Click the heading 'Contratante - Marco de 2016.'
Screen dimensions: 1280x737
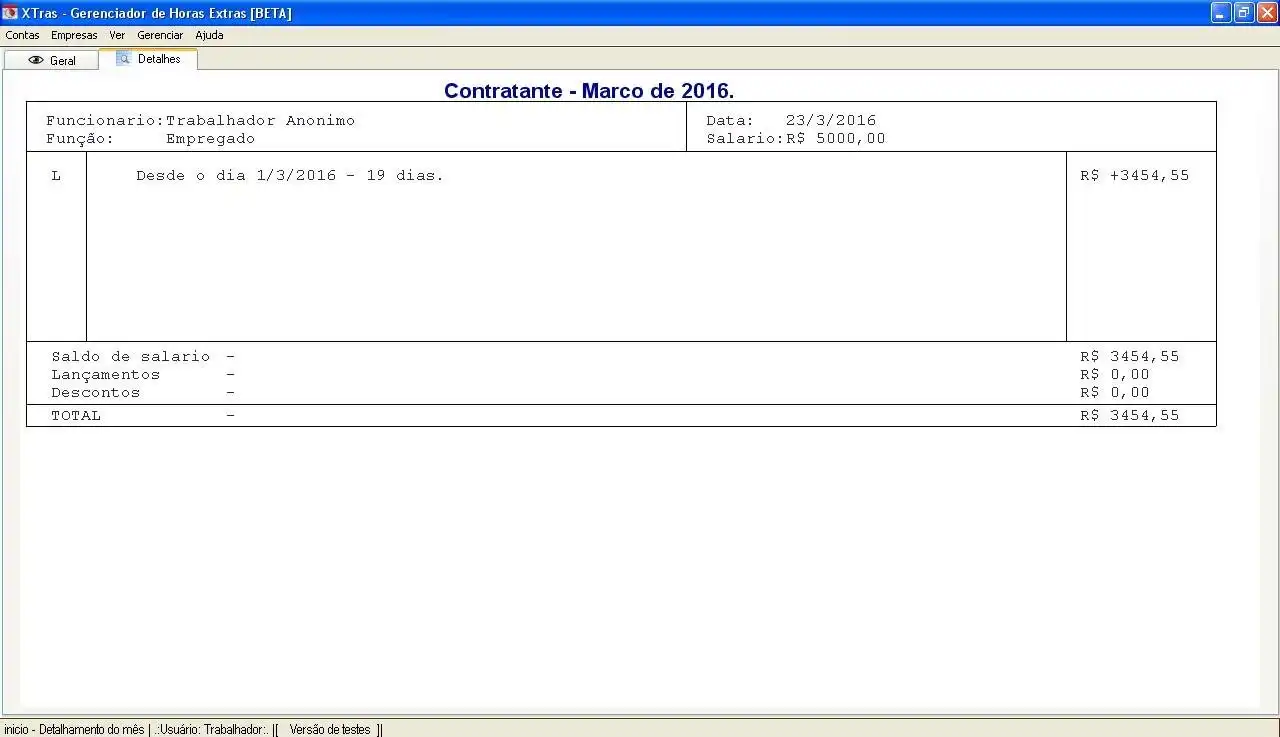click(x=589, y=91)
